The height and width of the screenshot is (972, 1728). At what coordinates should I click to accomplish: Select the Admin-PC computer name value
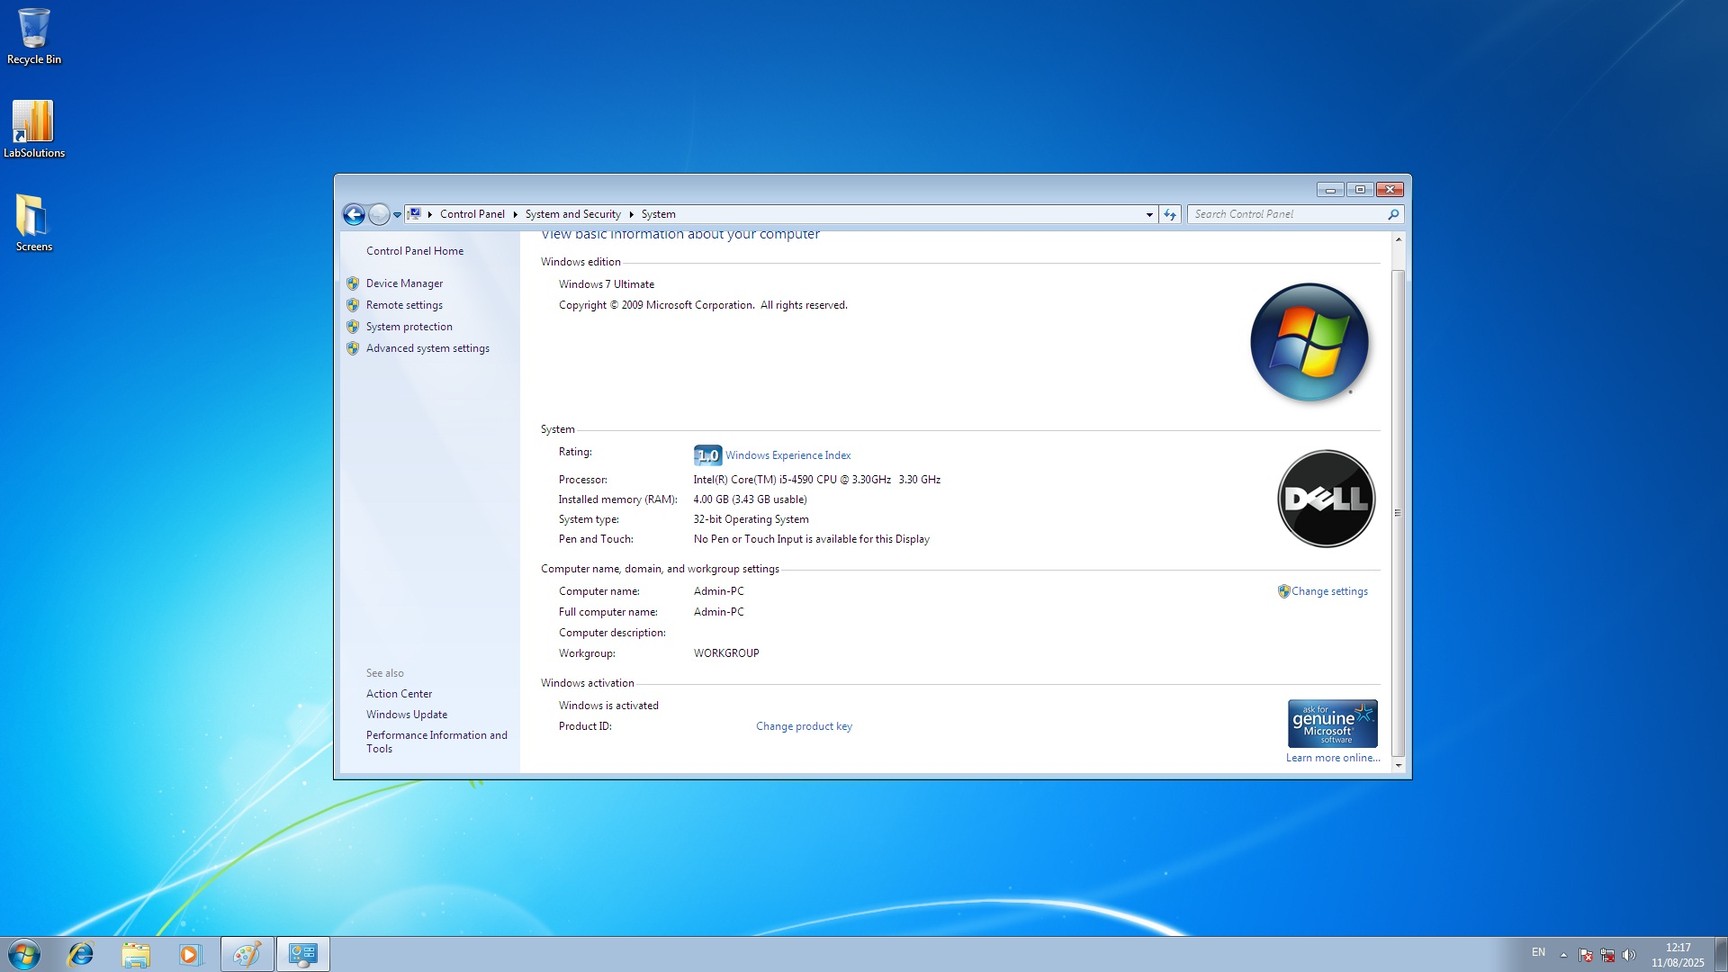pos(719,591)
